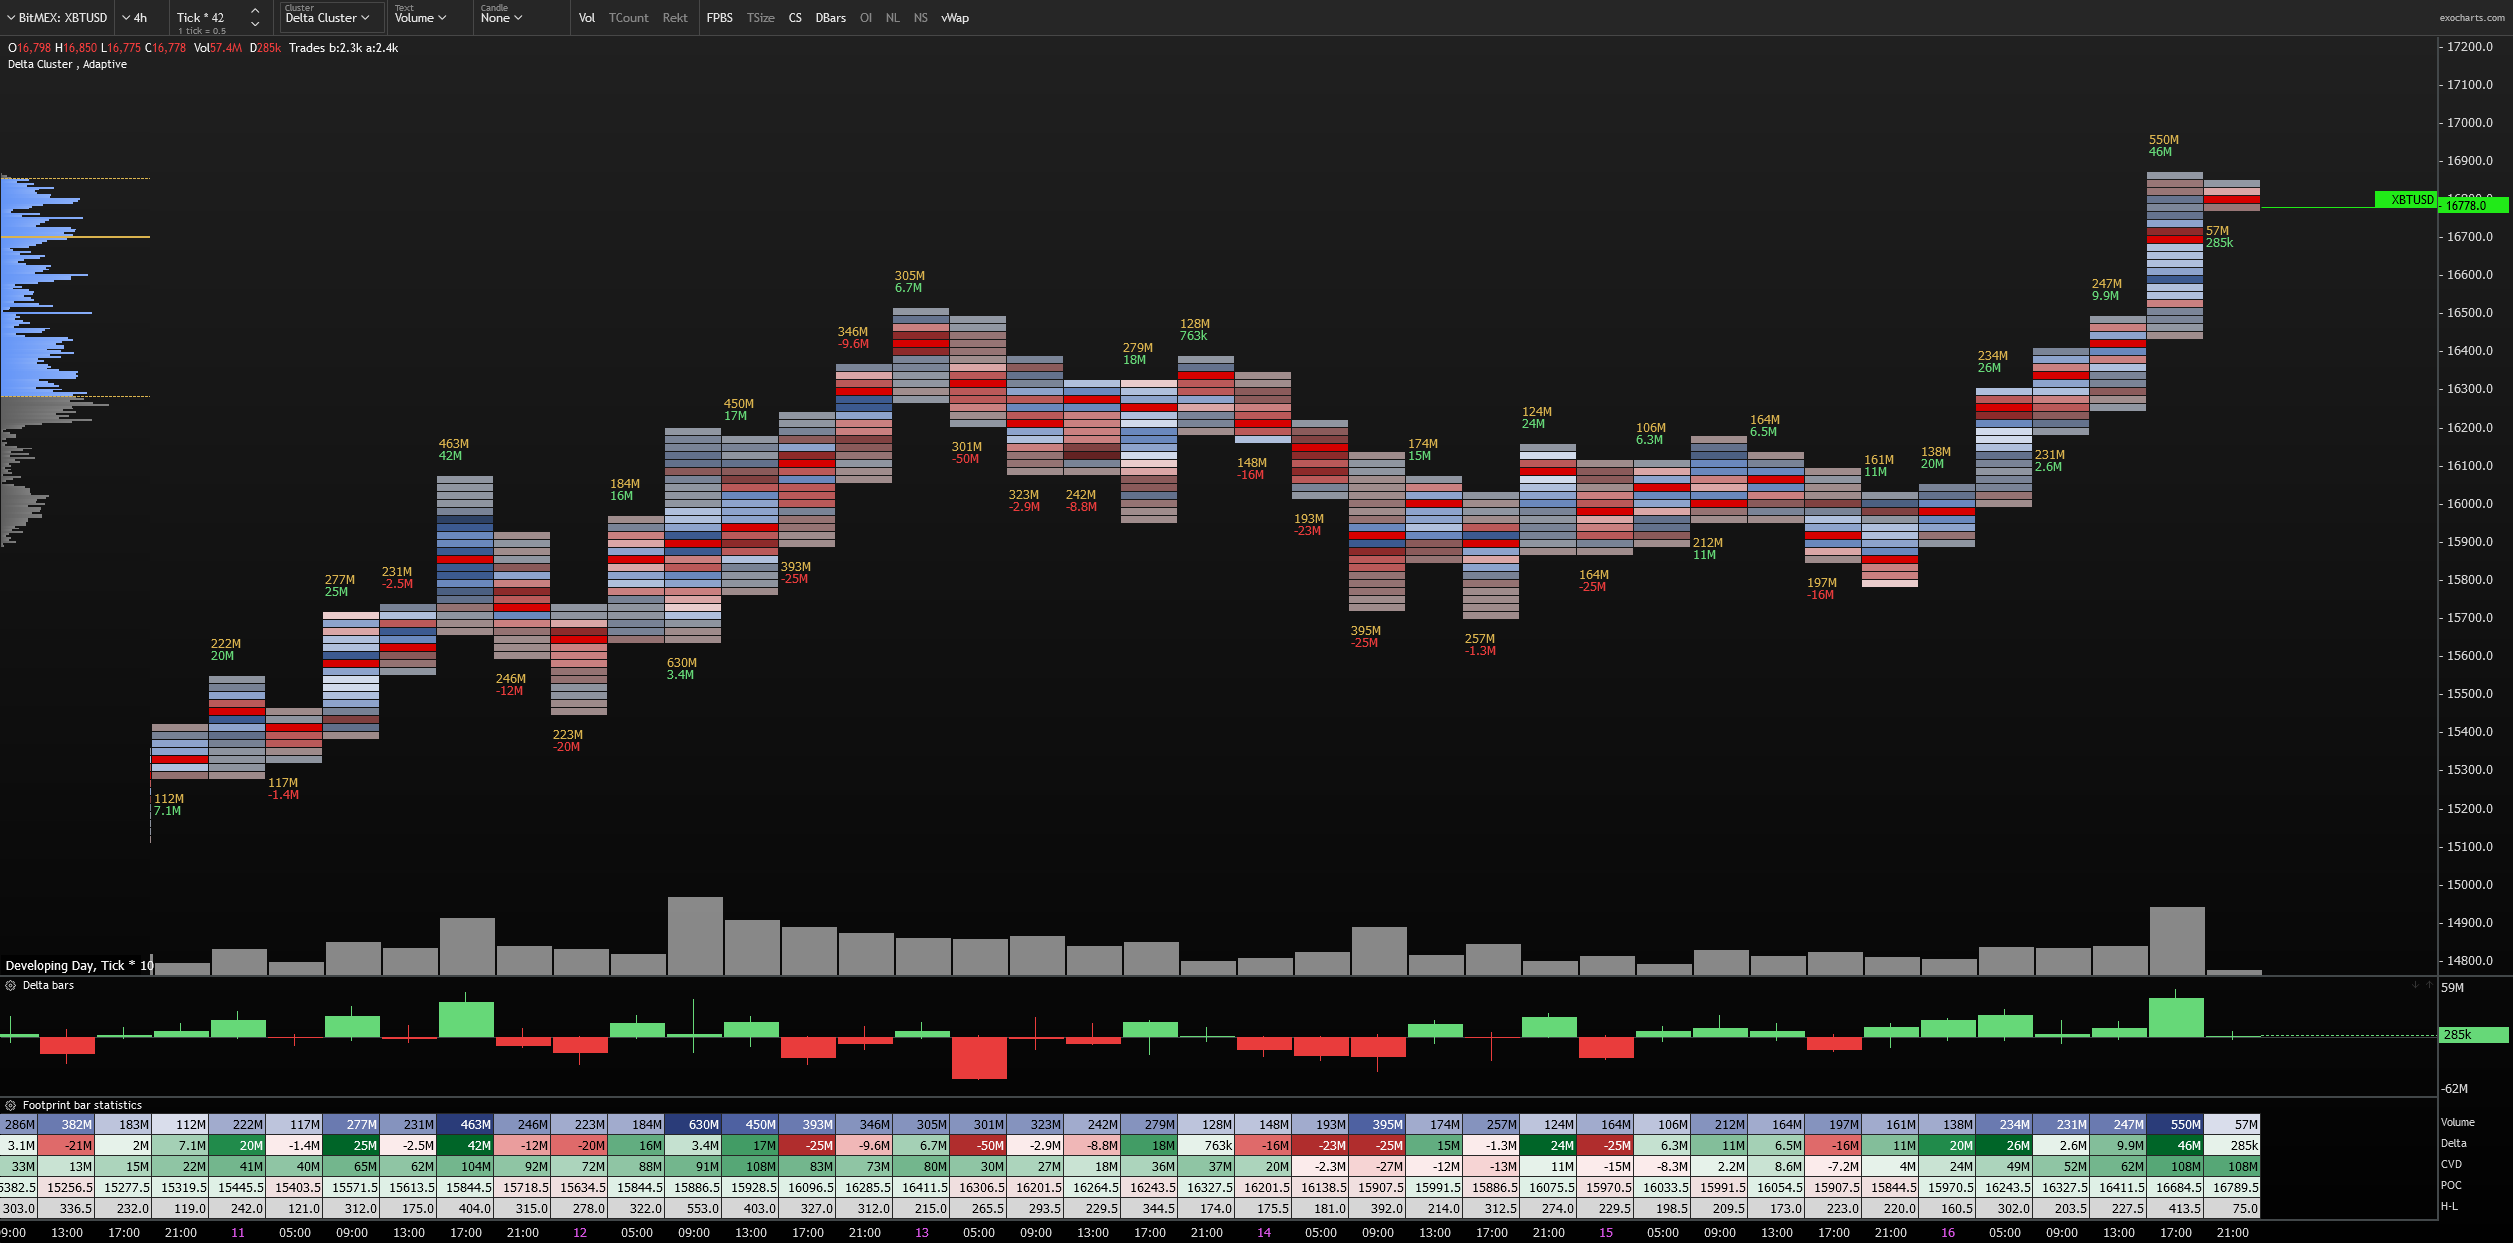Increase tick size with up arrow
The height and width of the screenshot is (1243, 2513).
[255, 11]
